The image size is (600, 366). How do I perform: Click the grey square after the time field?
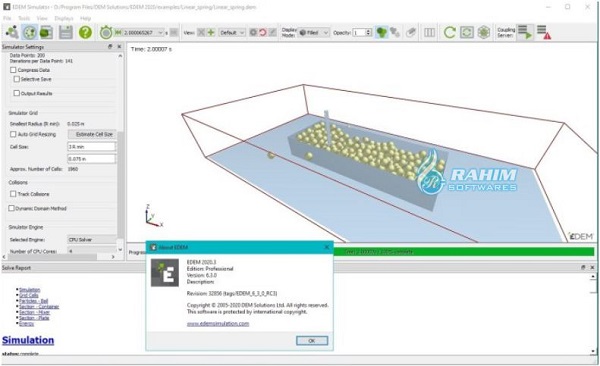click(174, 33)
